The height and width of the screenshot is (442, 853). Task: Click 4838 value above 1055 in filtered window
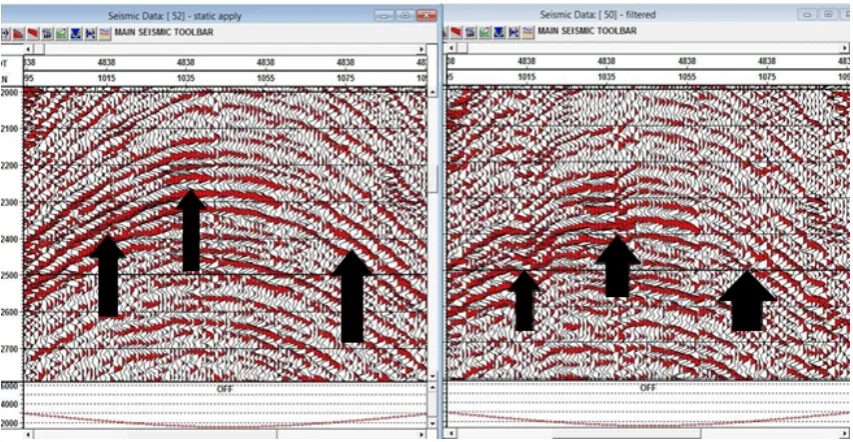[x=687, y=62]
